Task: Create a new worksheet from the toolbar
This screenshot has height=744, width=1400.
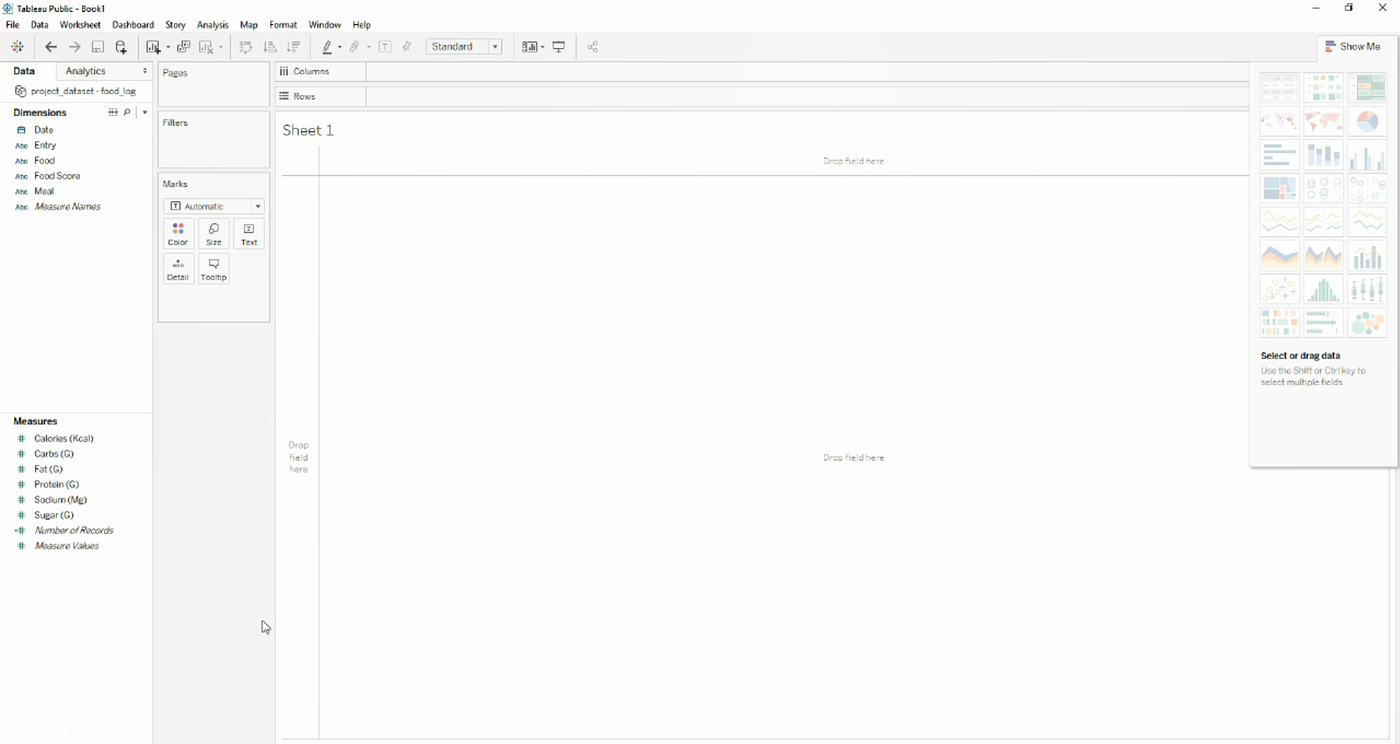Action: [152, 47]
